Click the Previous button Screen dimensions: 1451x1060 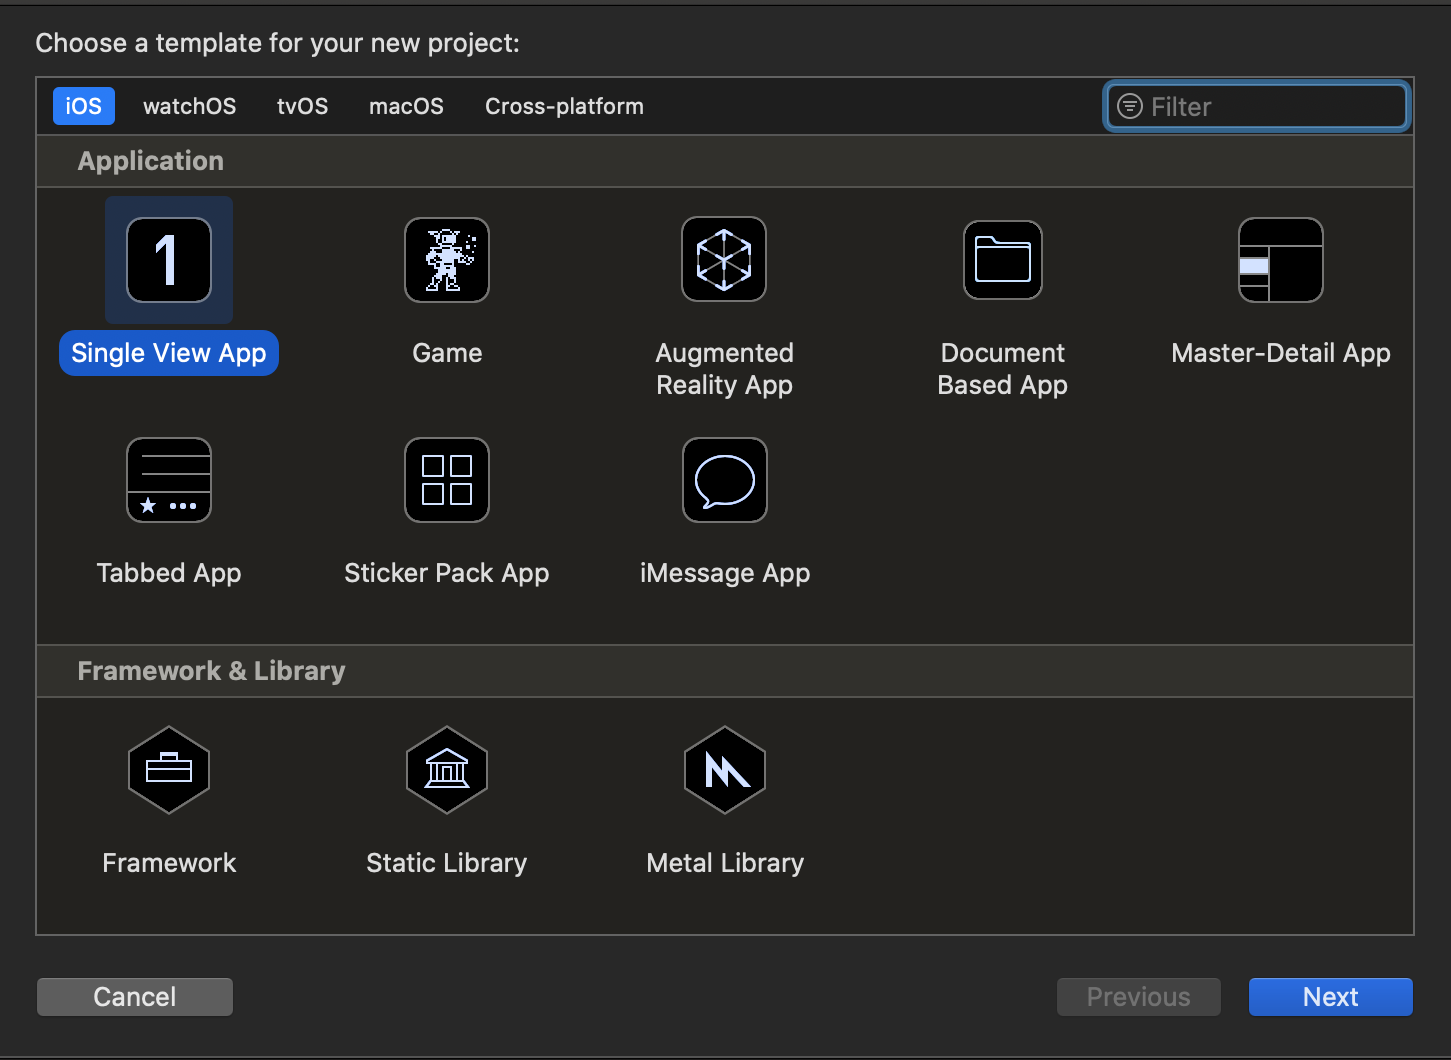tap(1139, 997)
